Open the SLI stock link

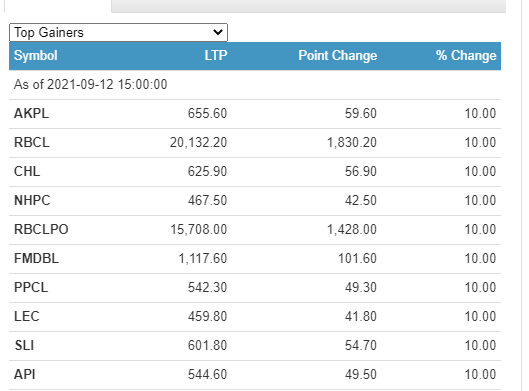(24, 345)
